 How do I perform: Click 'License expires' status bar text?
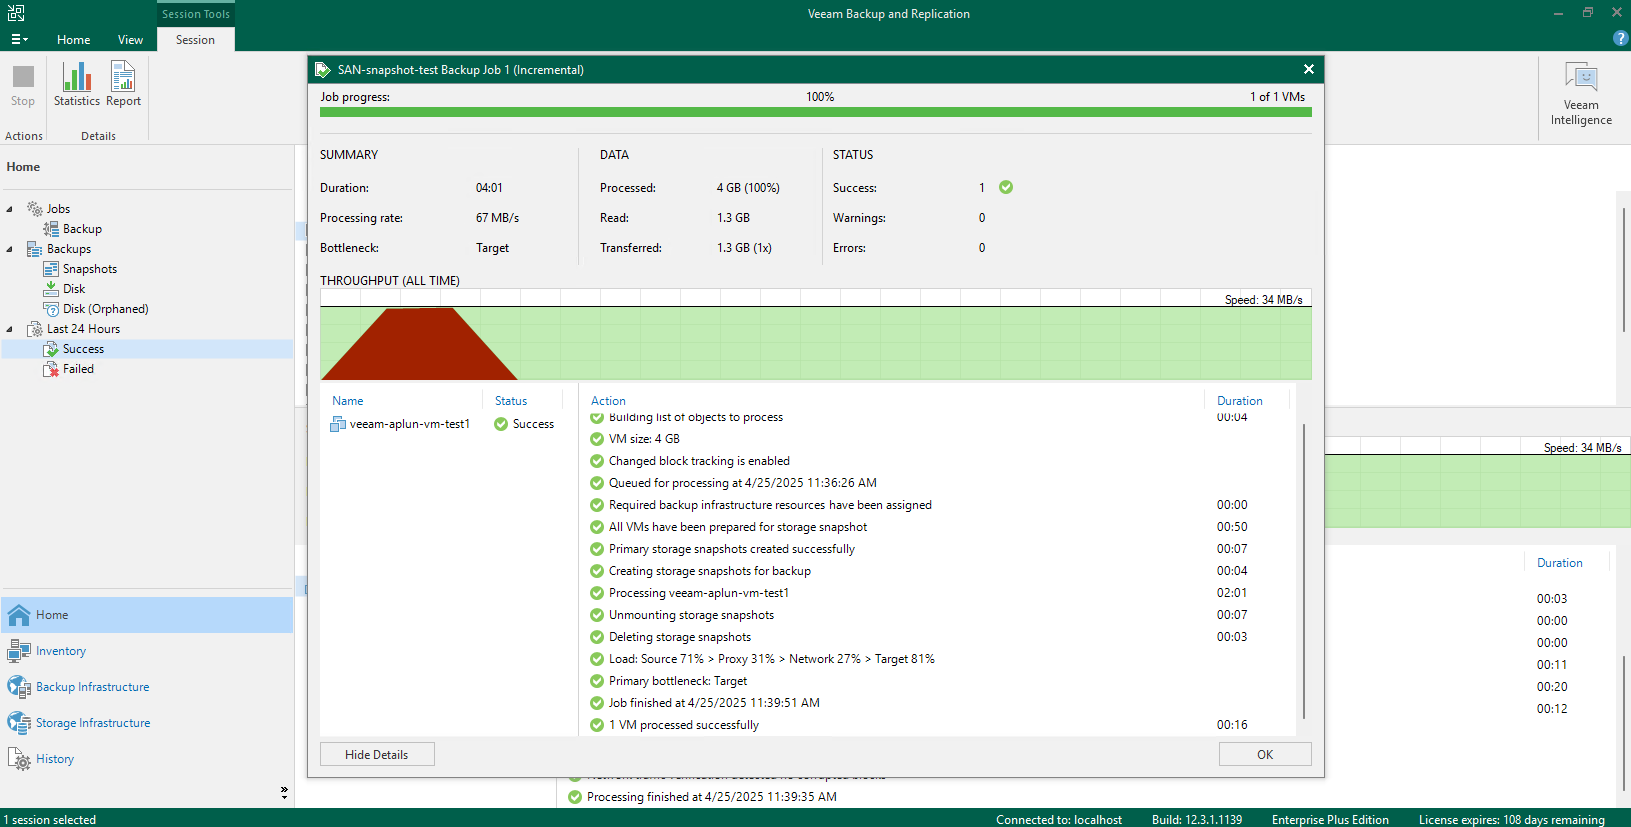click(1511, 820)
